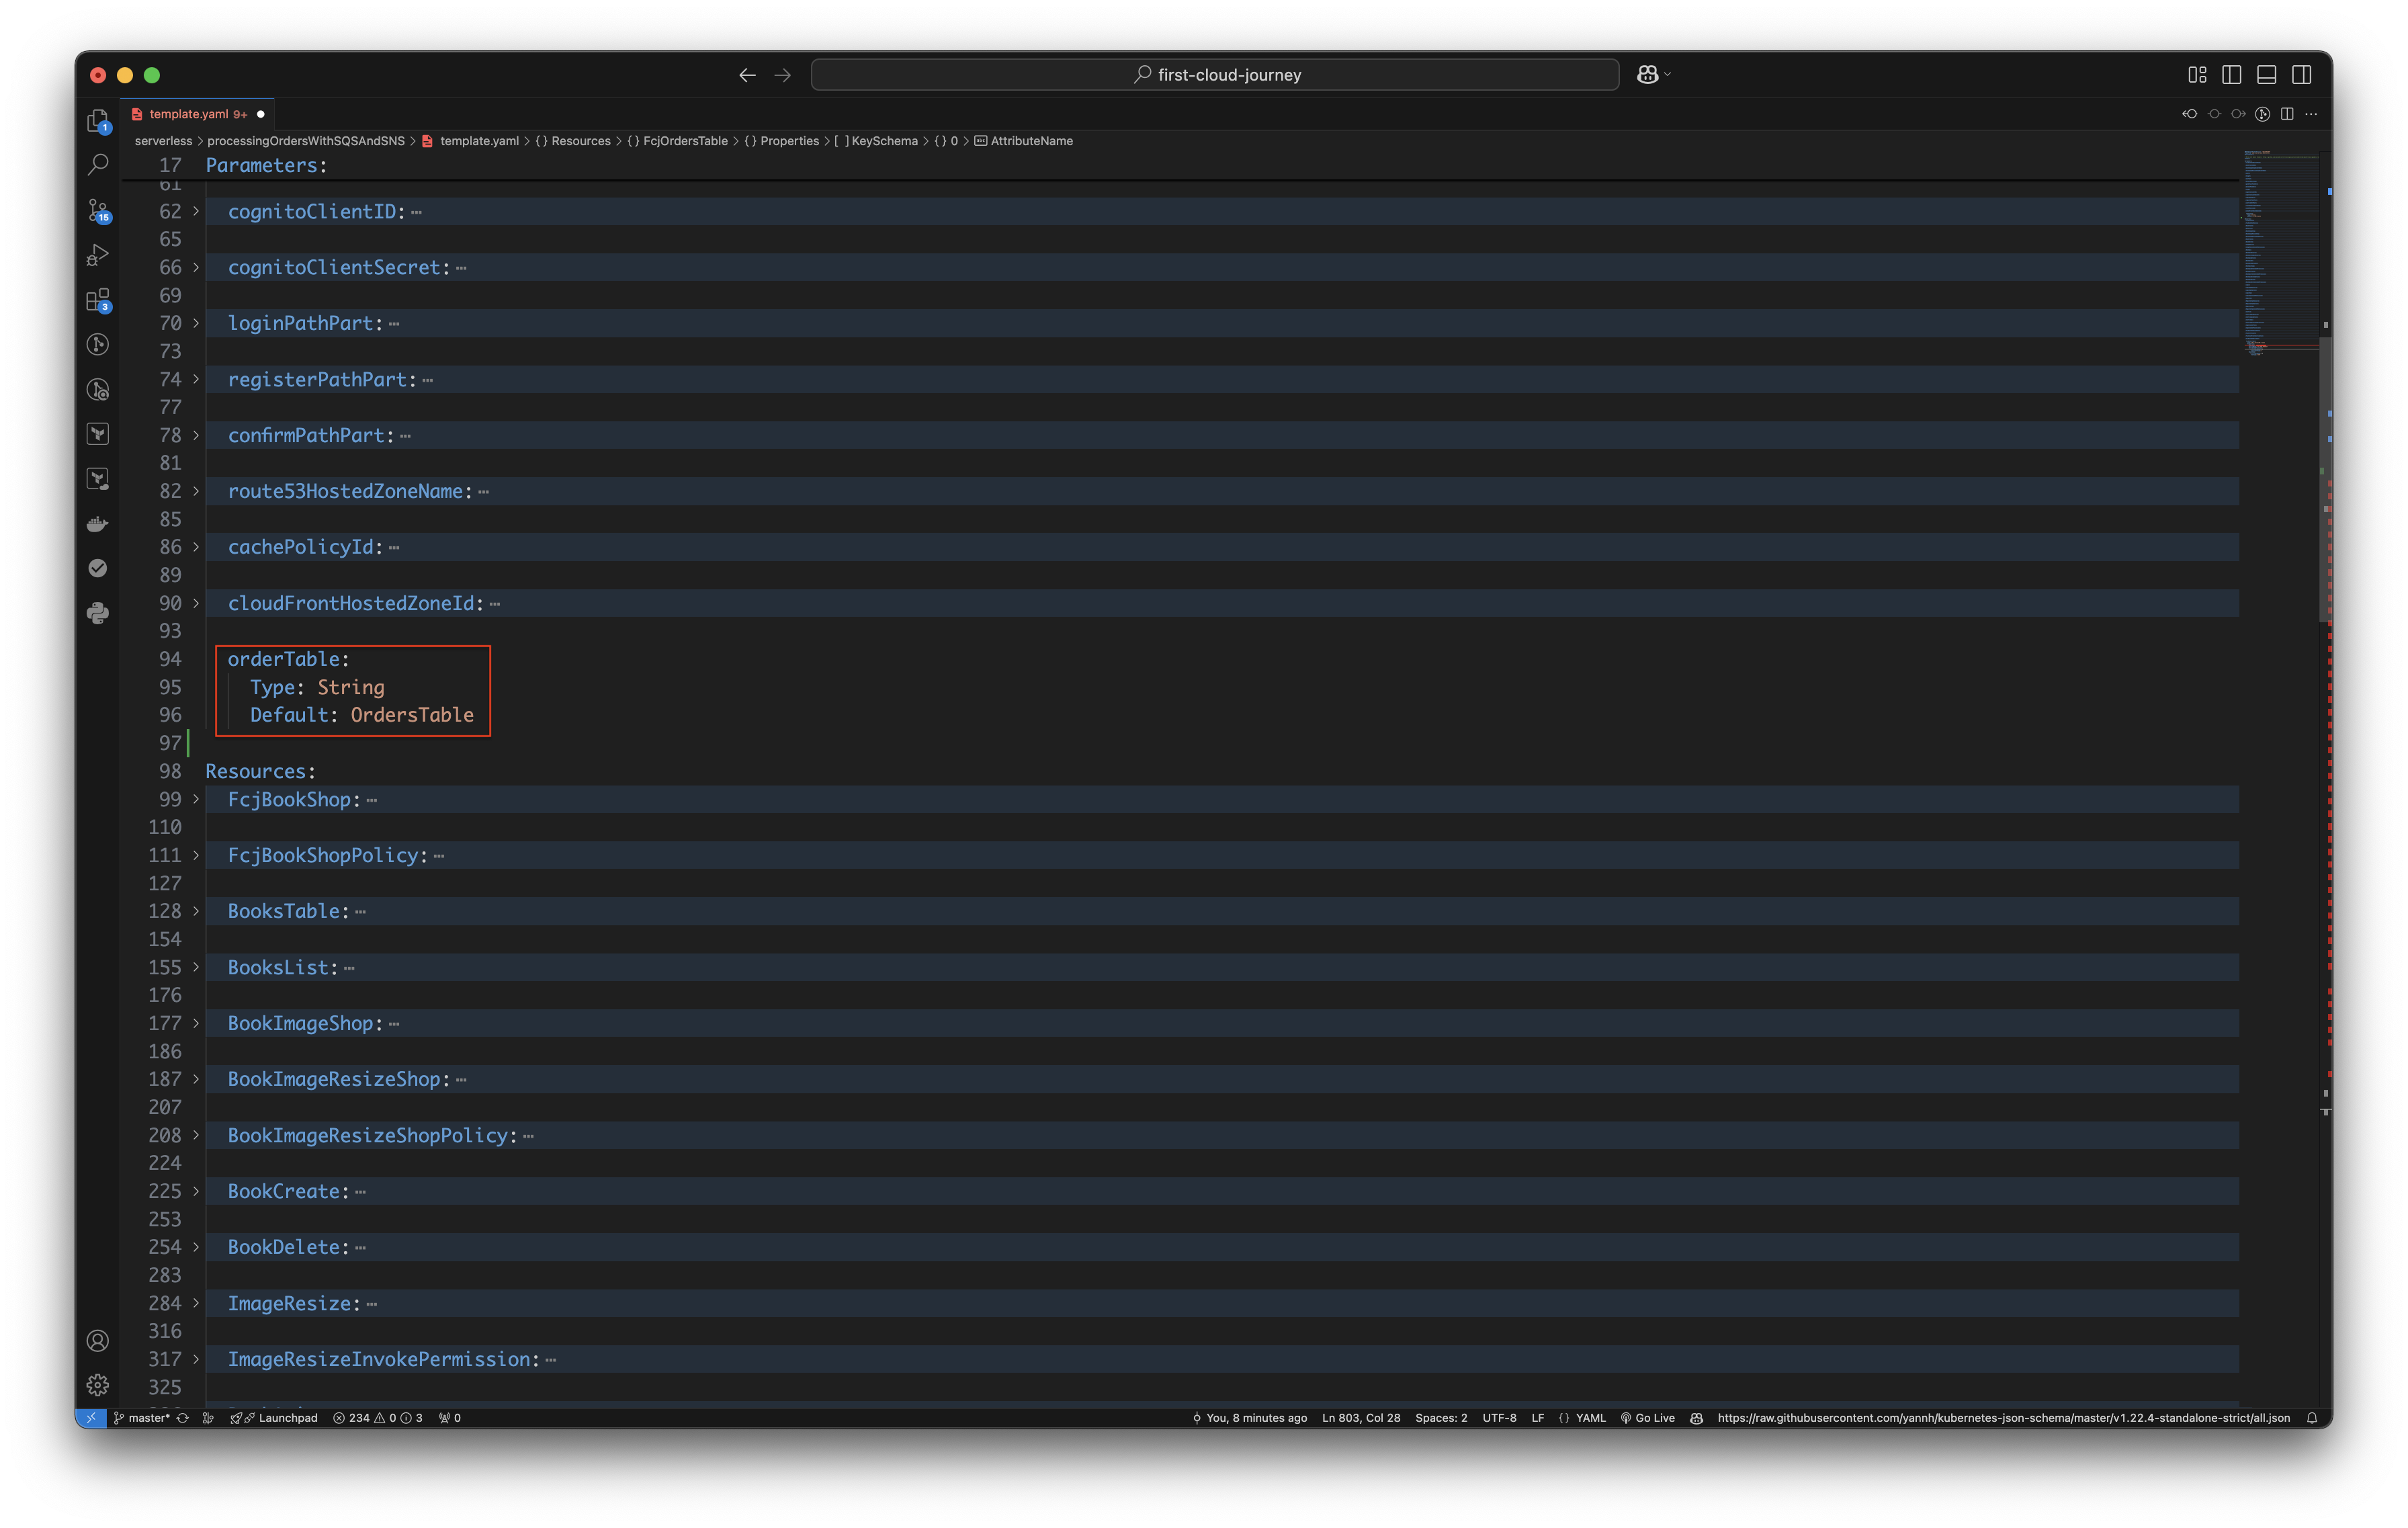This screenshot has height=1528, width=2408.
Task: Click Go Live in status bar
Action: tap(1647, 1417)
